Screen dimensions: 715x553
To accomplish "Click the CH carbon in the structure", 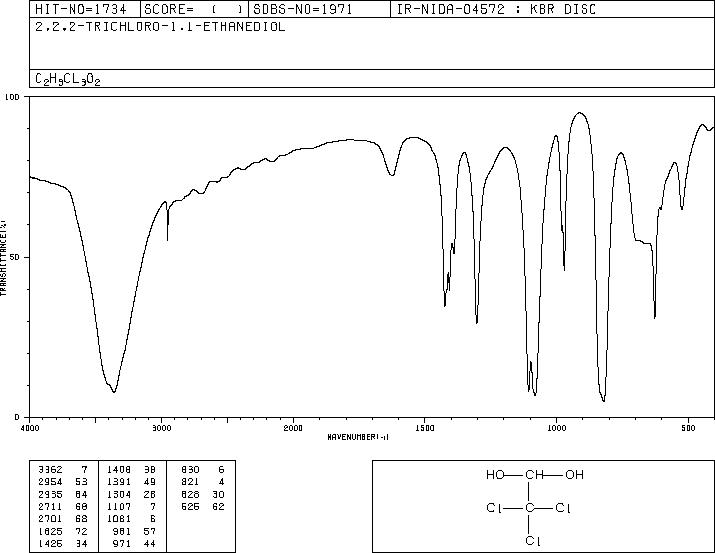I will [534, 475].
